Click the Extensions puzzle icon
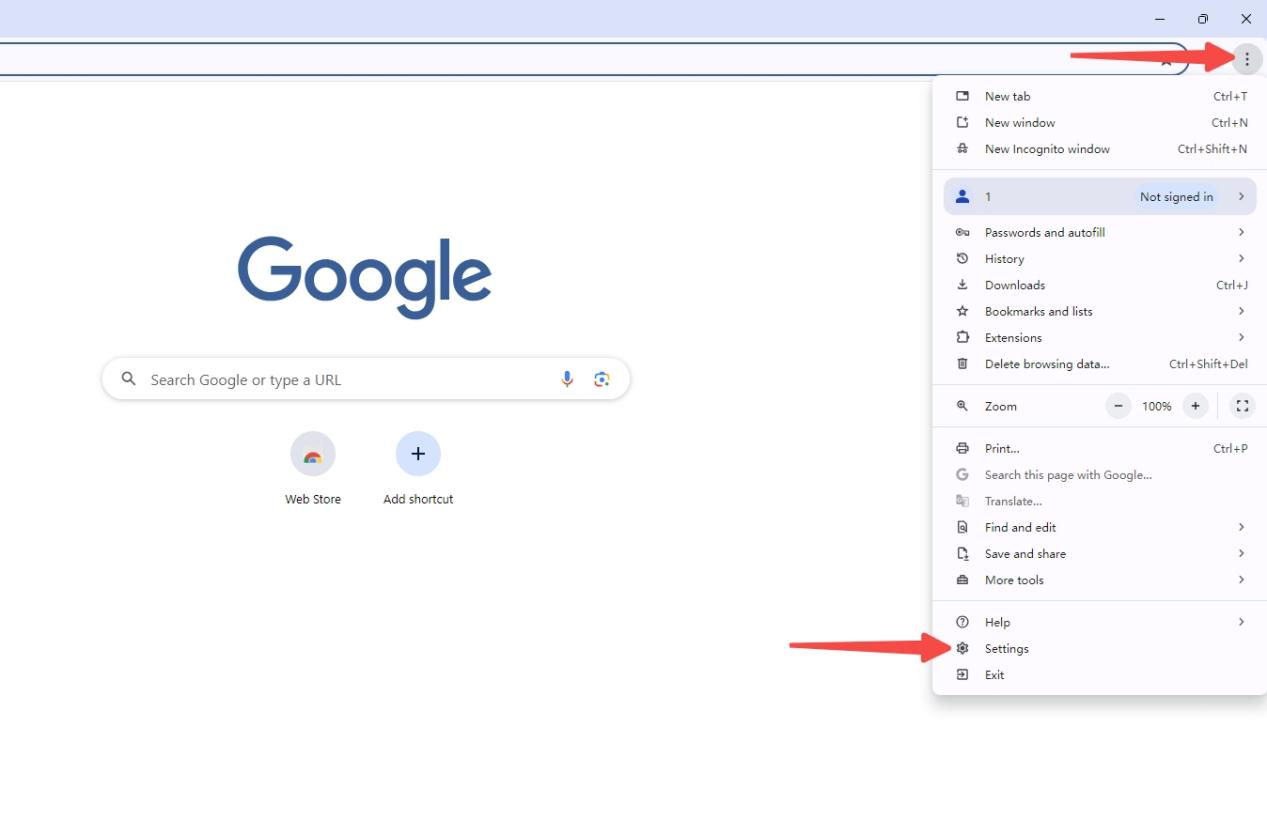 (962, 338)
